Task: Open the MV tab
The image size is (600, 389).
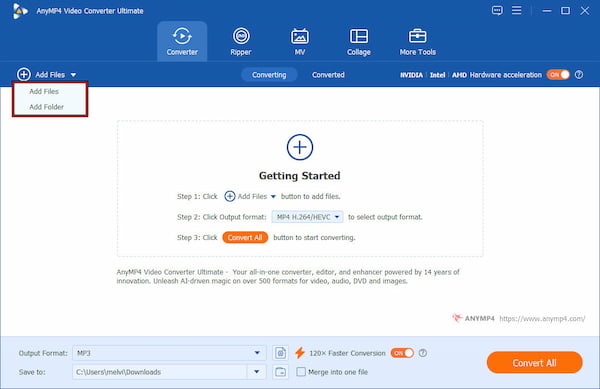Action: pyautogui.click(x=300, y=41)
